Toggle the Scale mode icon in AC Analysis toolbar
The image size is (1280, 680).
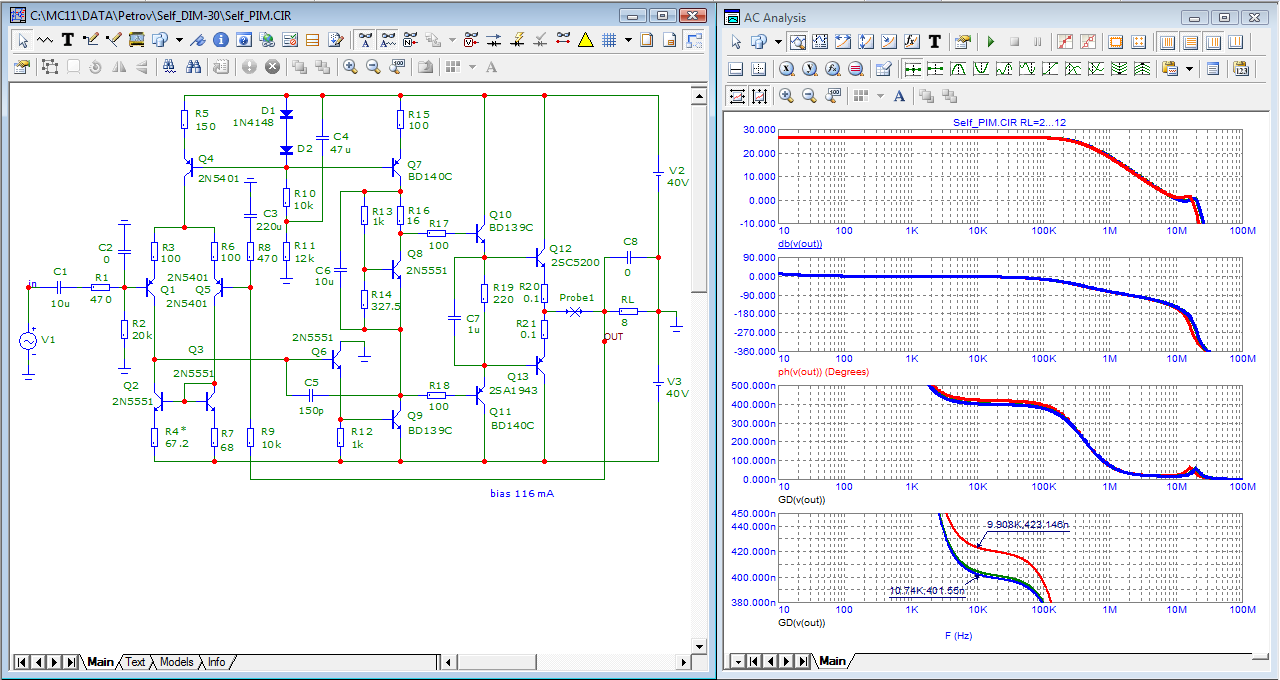797,42
